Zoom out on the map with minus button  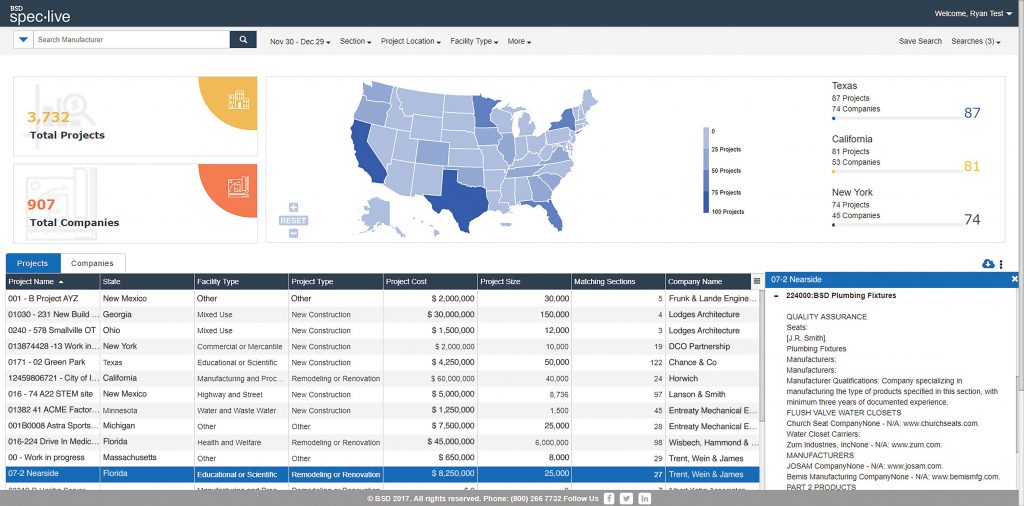click(293, 233)
